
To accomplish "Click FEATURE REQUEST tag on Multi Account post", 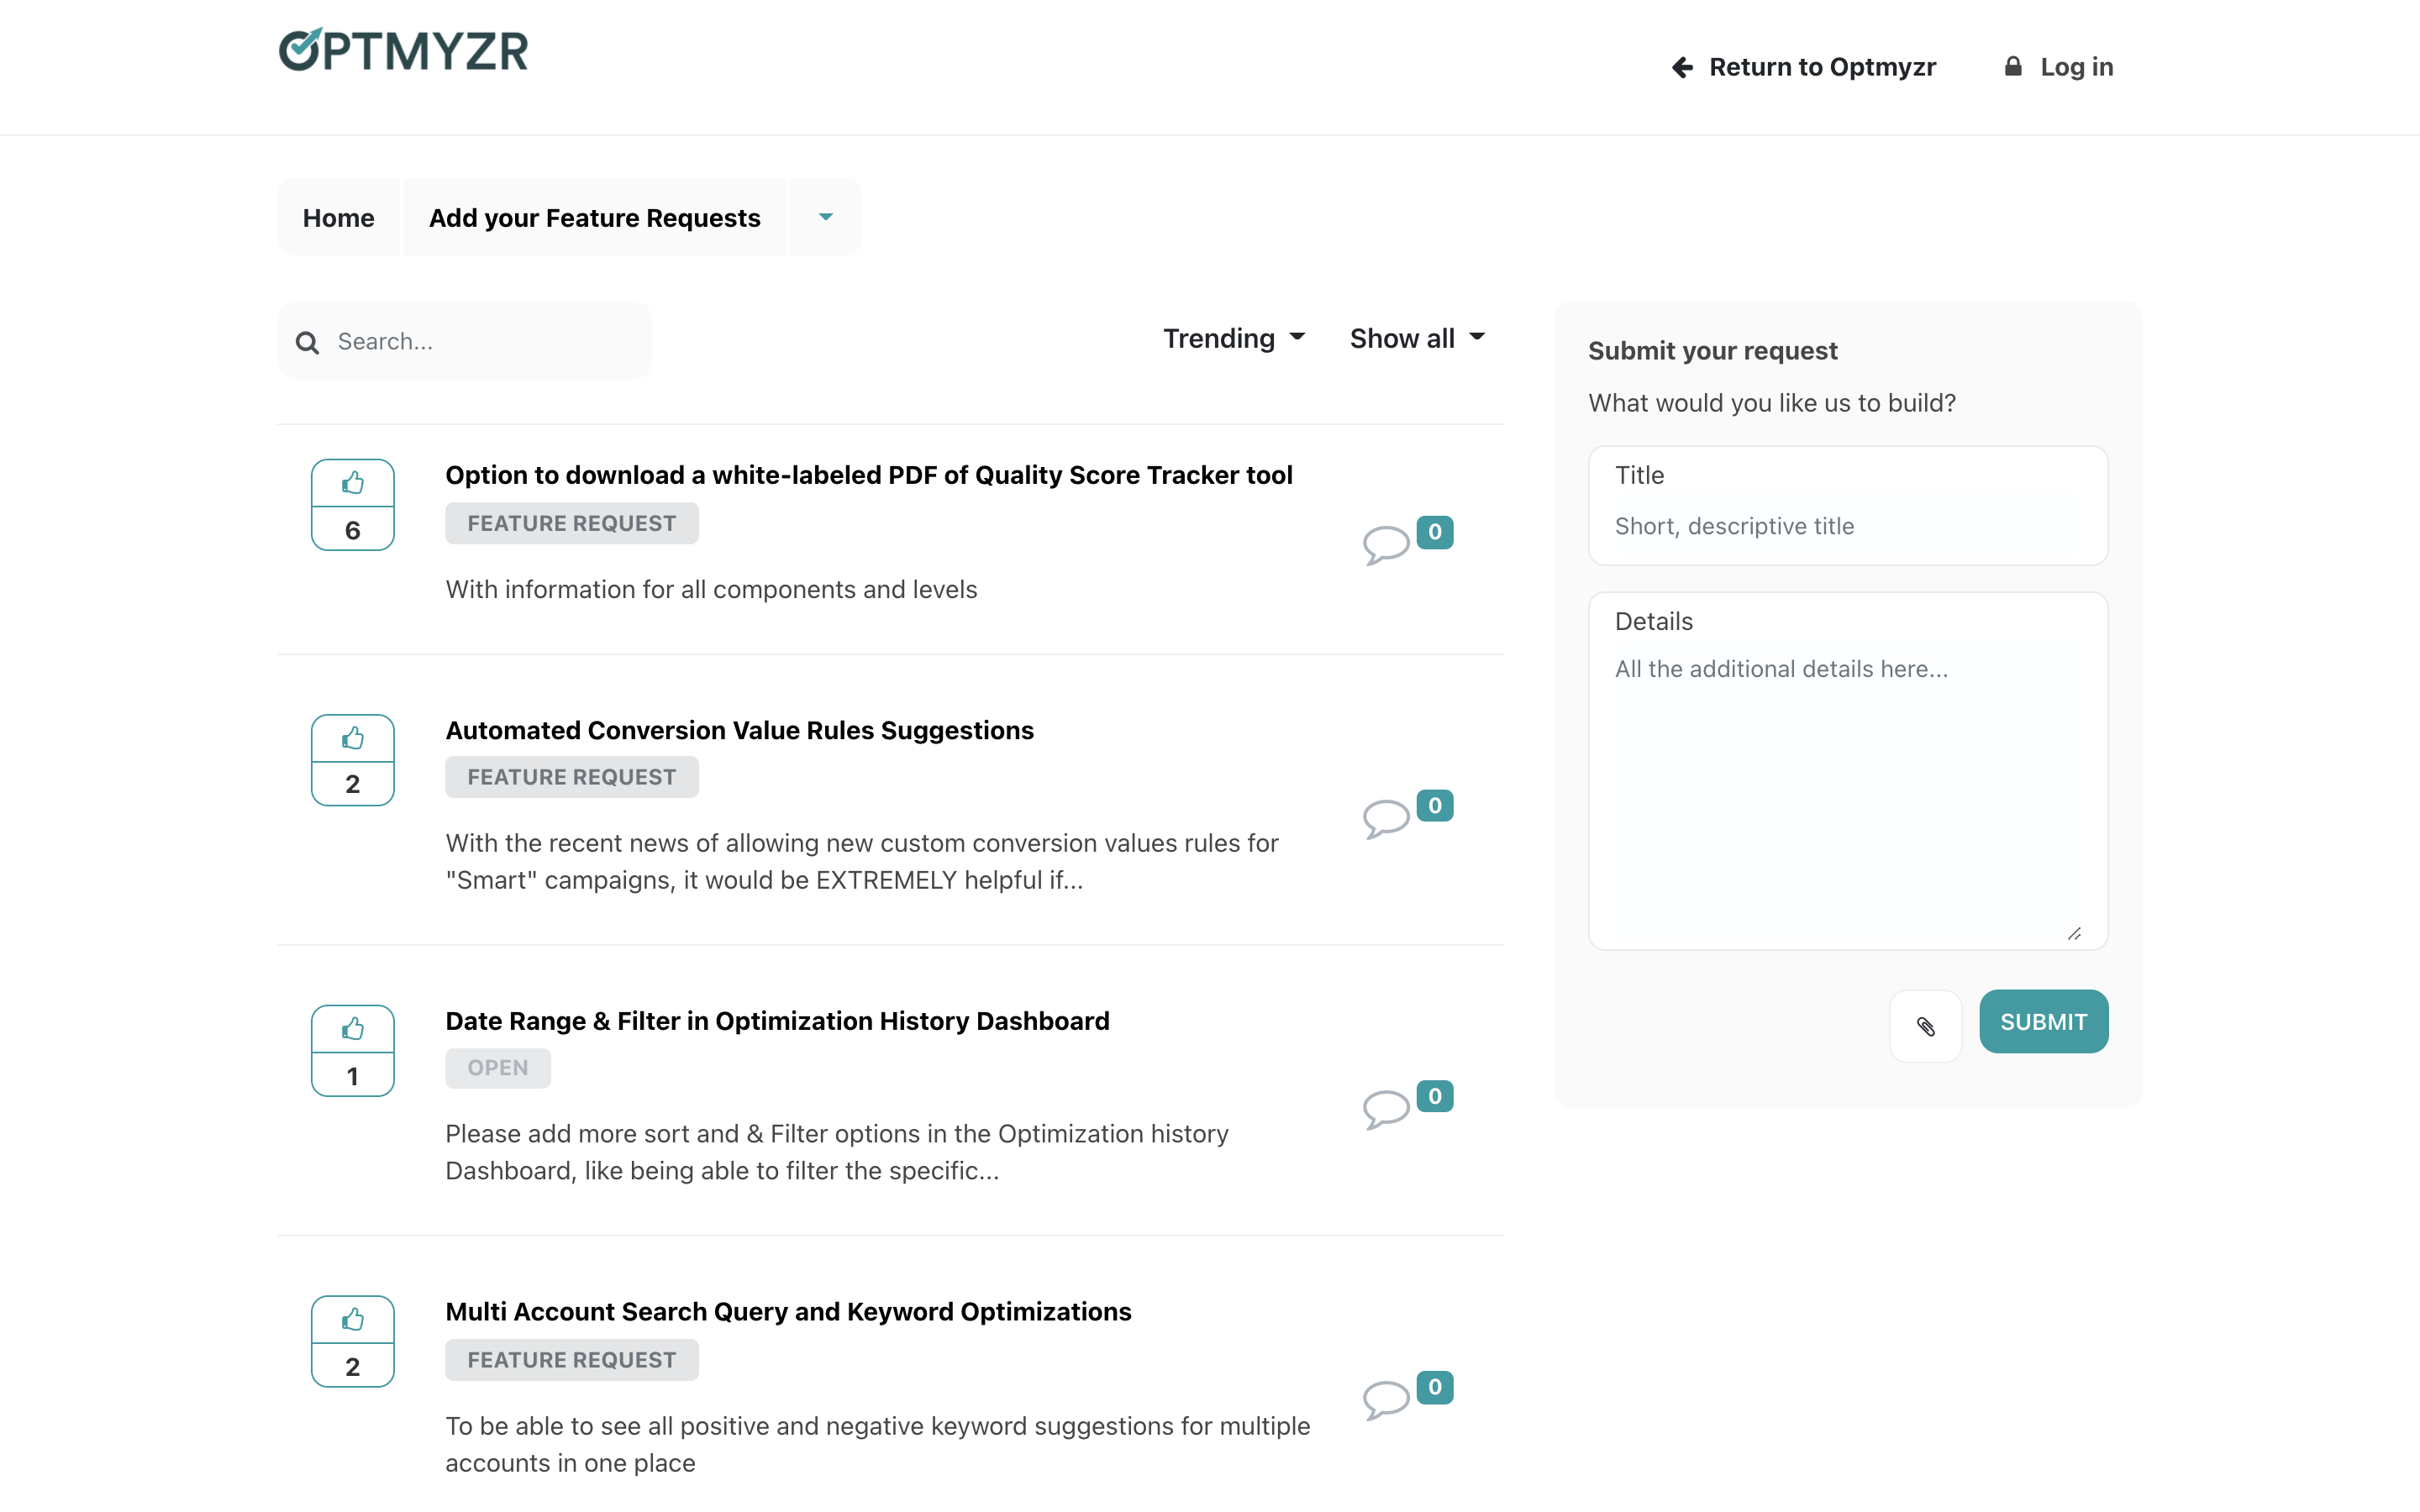I will click(x=572, y=1360).
